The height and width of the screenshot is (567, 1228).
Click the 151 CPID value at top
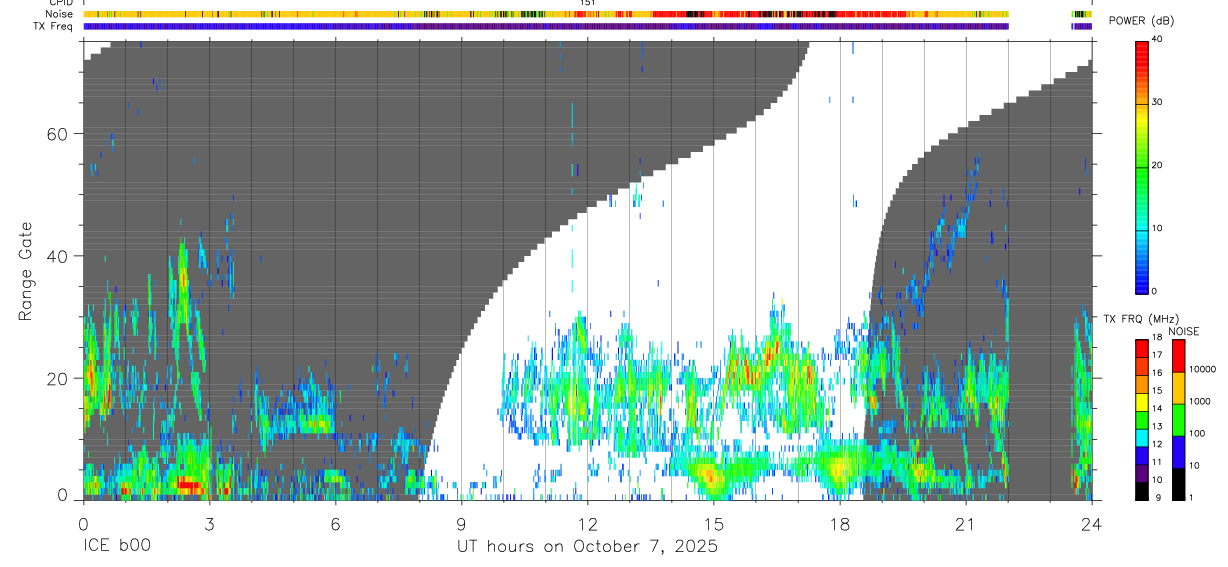click(x=587, y=3)
